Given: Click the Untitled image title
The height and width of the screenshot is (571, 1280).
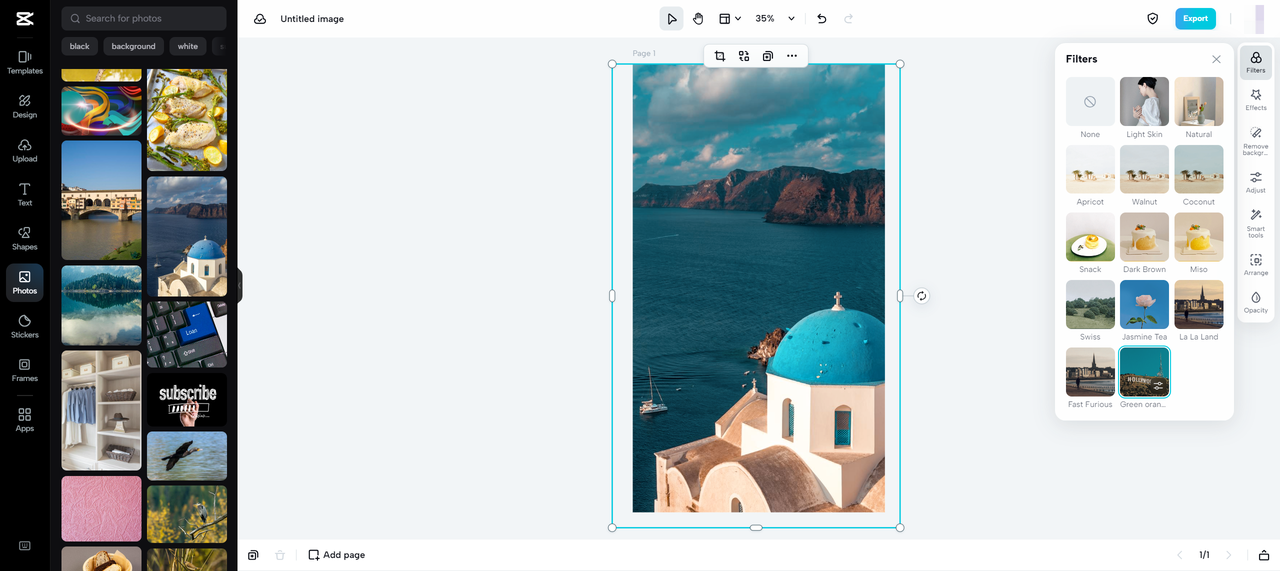Looking at the screenshot, I should [312, 19].
